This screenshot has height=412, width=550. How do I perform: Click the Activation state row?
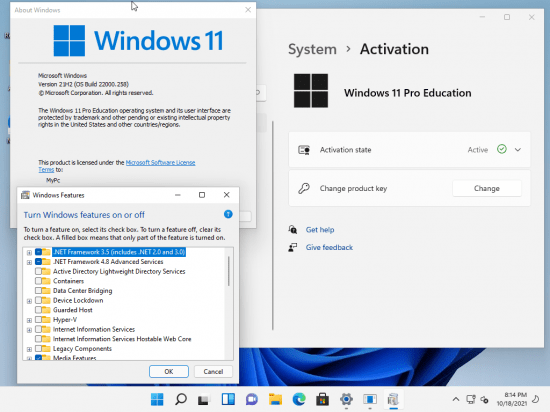point(409,150)
